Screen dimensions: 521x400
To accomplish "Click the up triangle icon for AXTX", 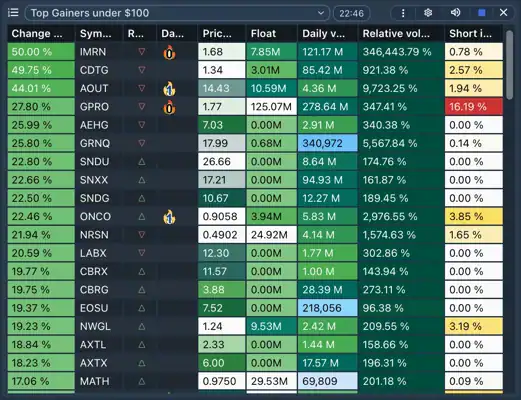I will click(x=142, y=363).
